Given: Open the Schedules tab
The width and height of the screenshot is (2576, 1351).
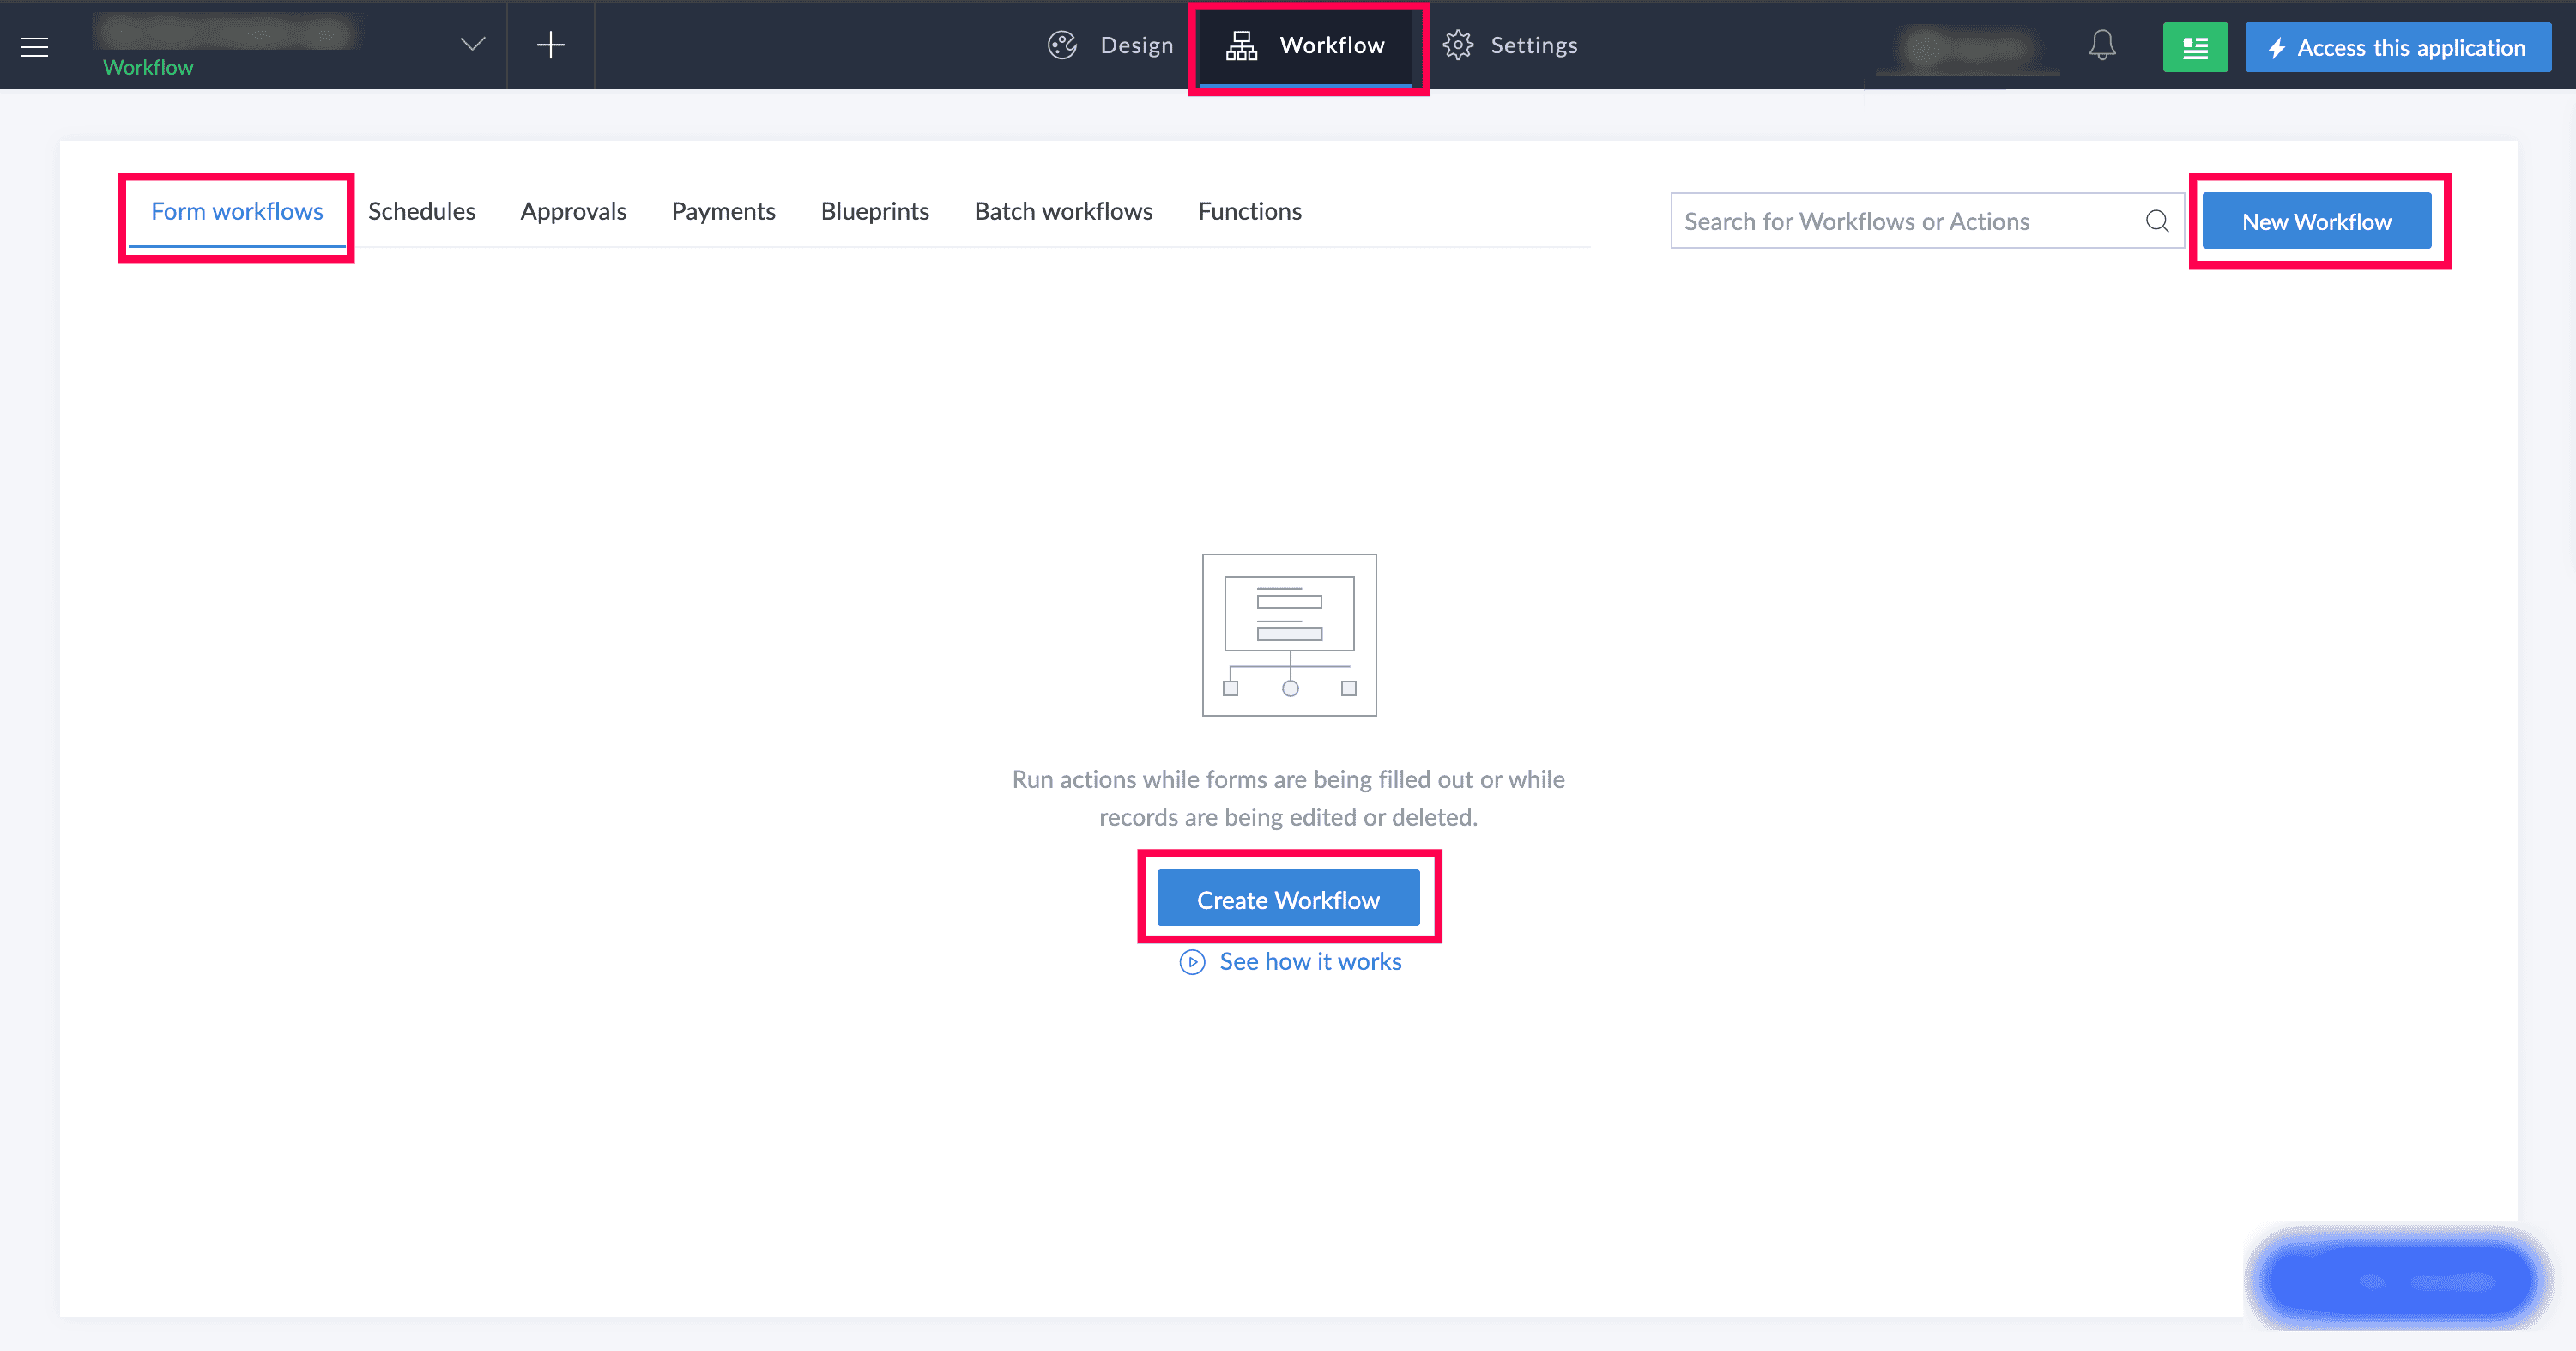Looking at the screenshot, I should click(421, 211).
